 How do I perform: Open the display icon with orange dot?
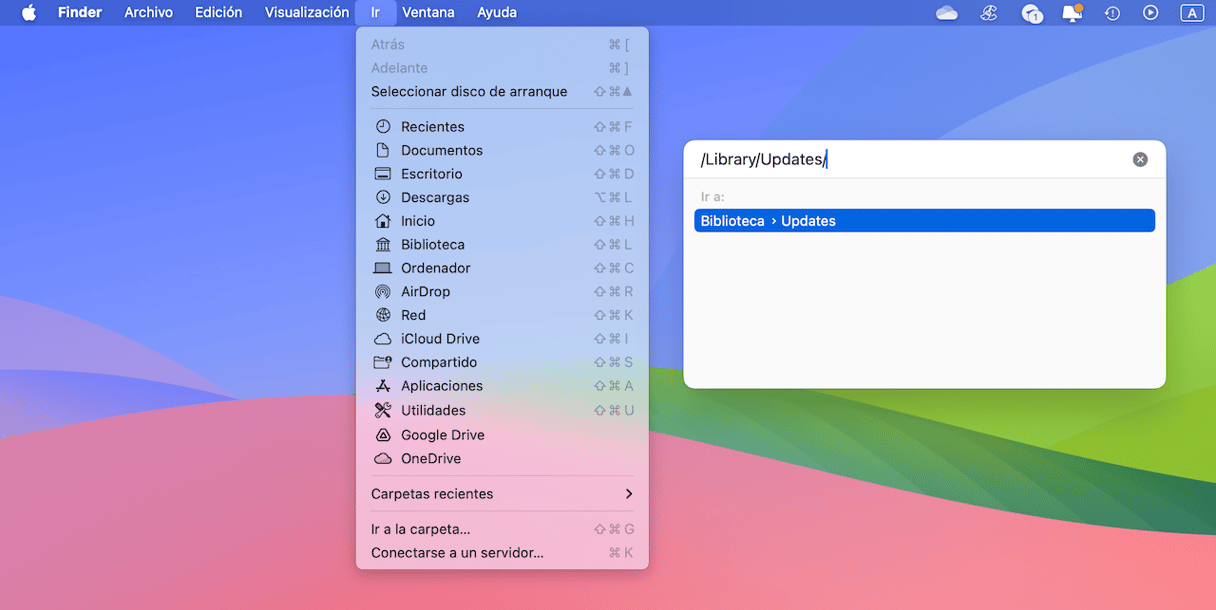point(1072,13)
